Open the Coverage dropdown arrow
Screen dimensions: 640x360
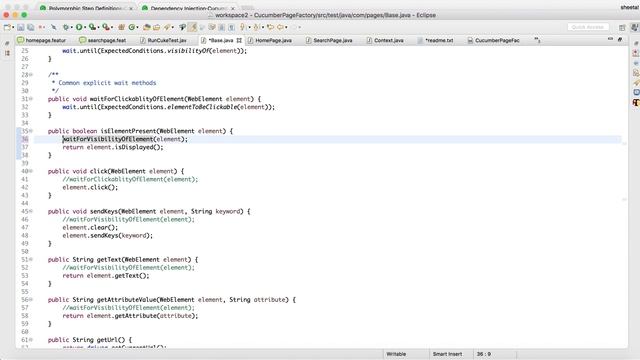click(x=98, y=27)
